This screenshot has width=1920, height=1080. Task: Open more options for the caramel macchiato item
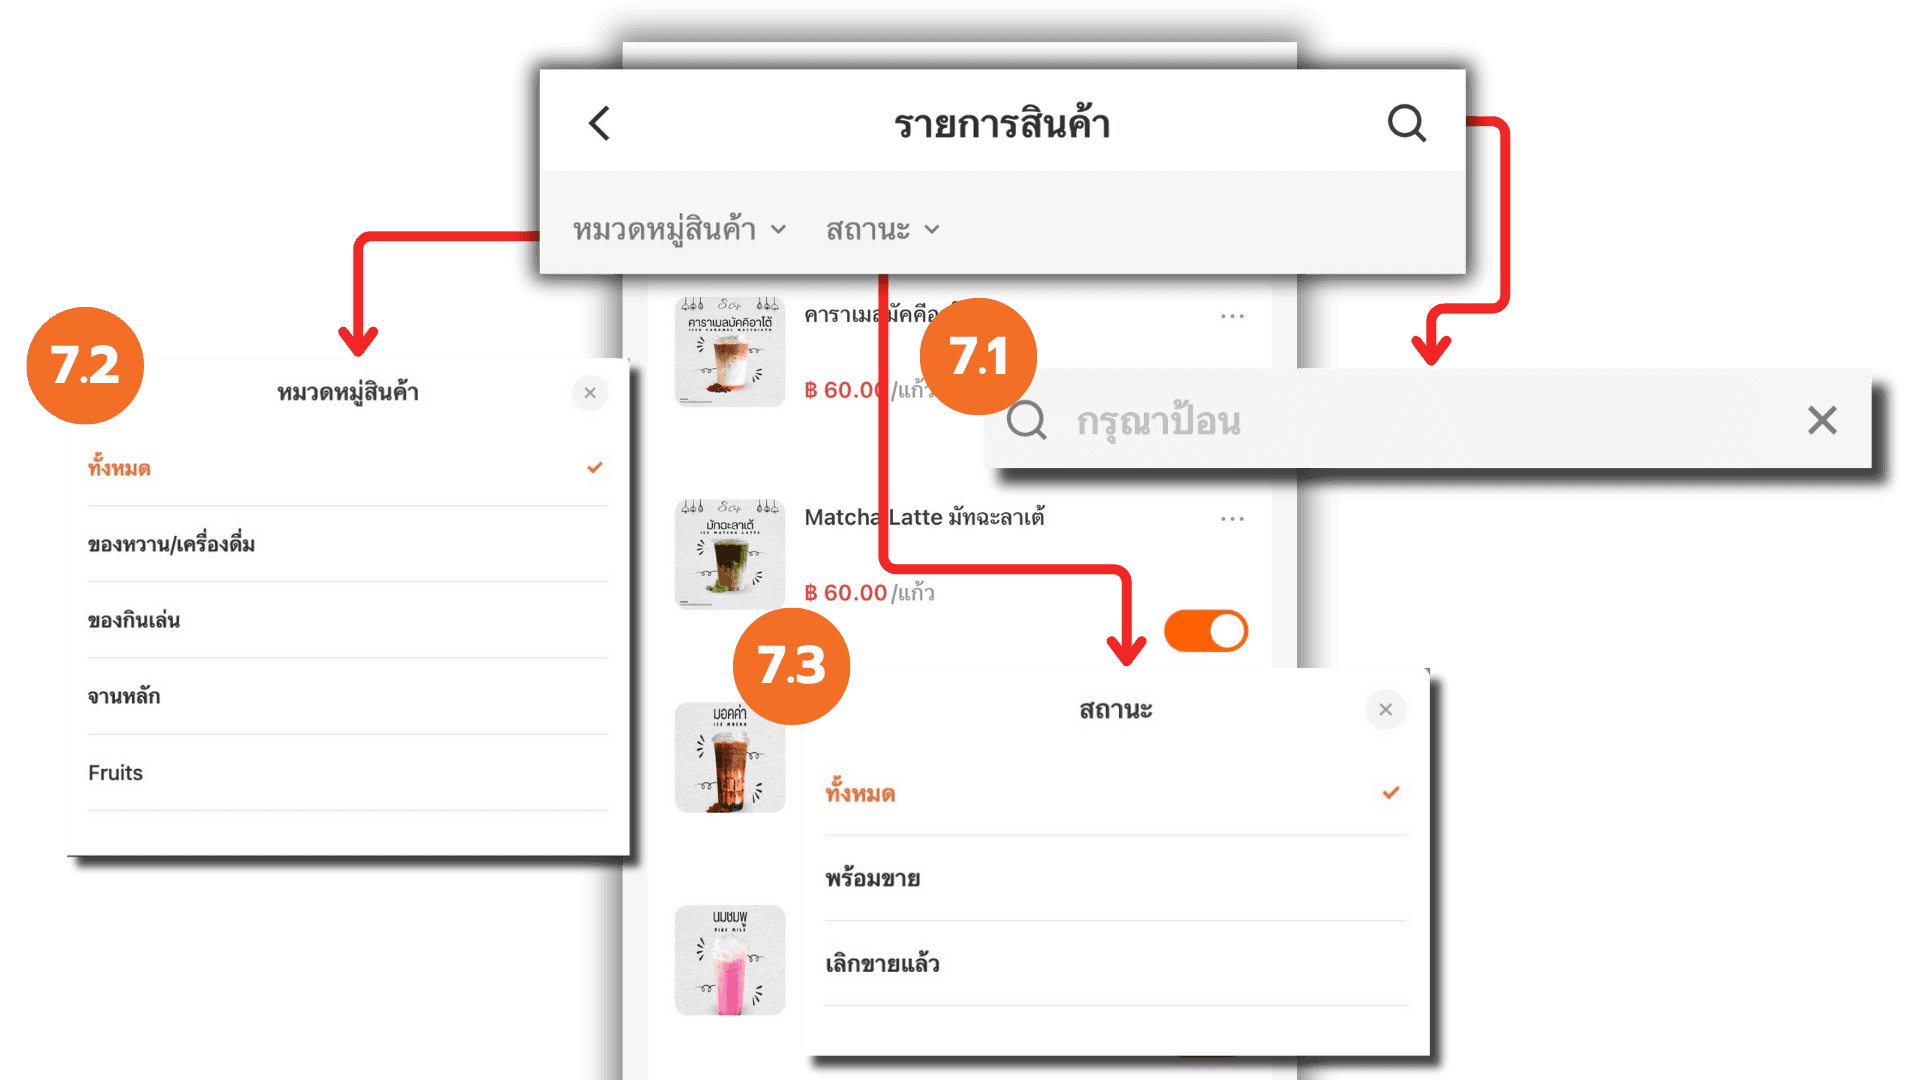point(1232,316)
